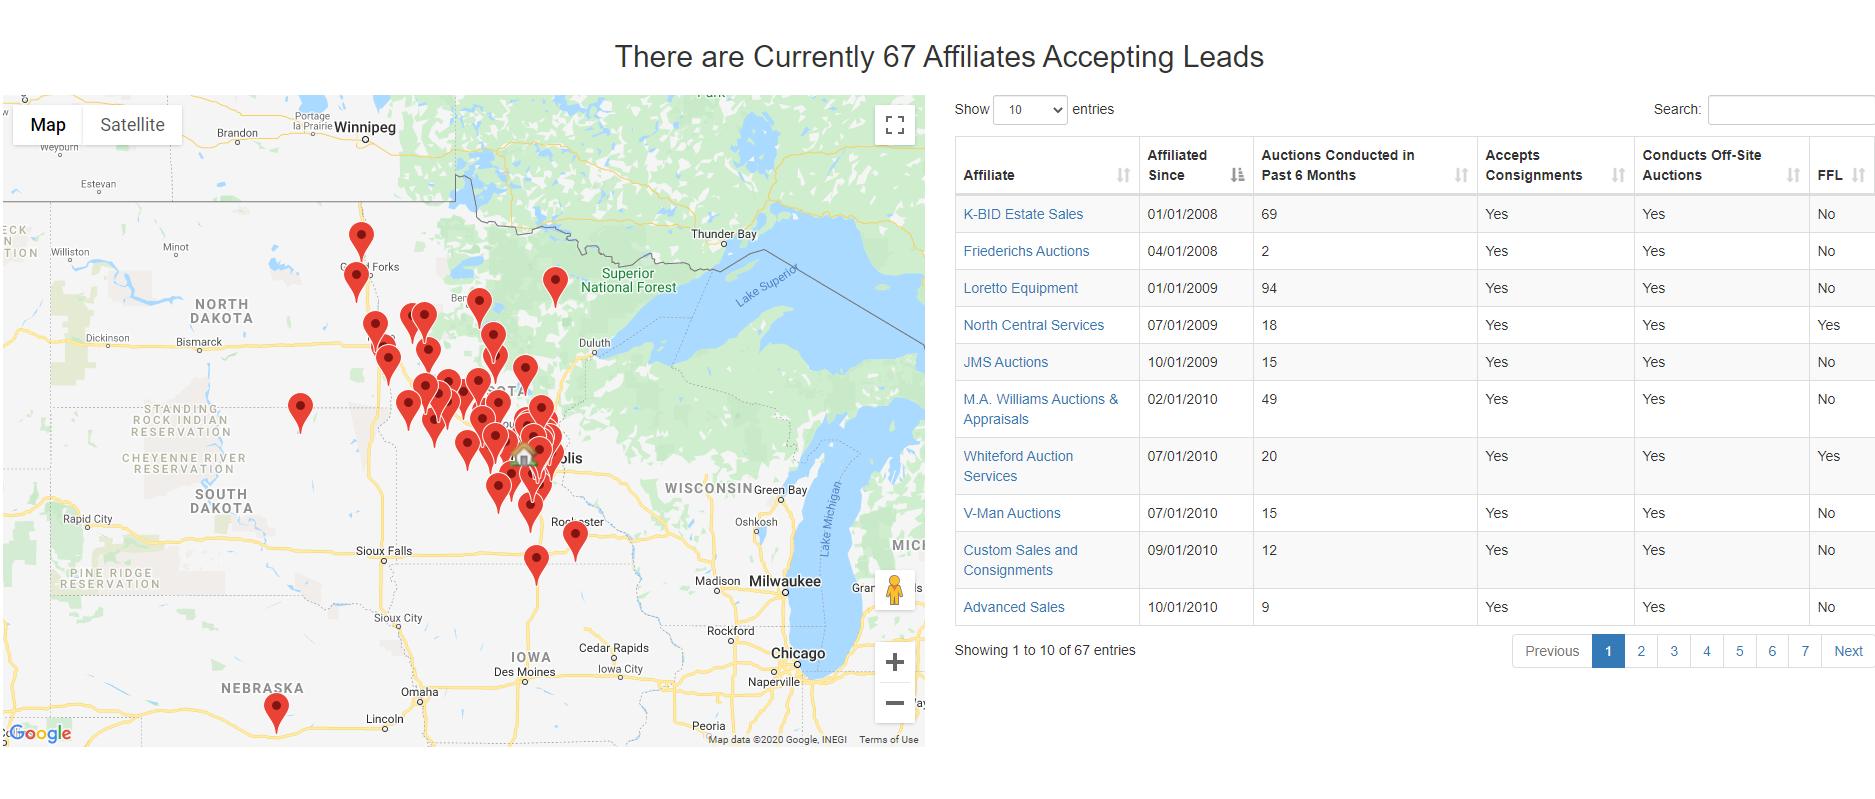Click the auctions count 94 cell

1365,288
